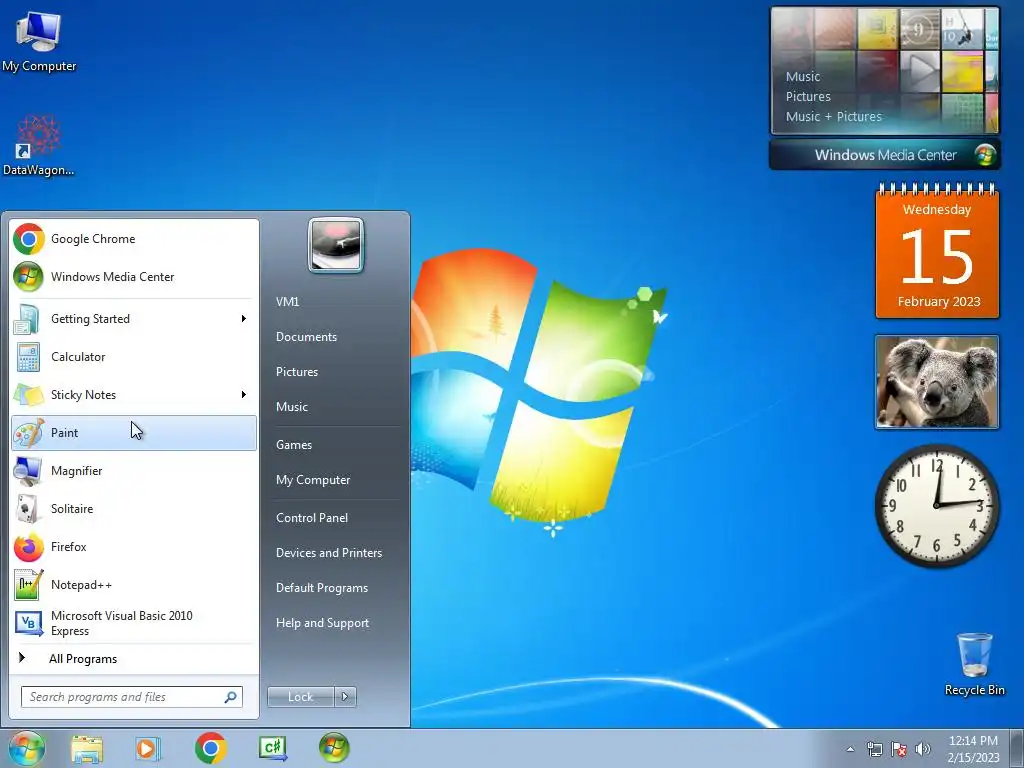
Task: Launch Firefox from the Start menu
Action: (x=134, y=547)
